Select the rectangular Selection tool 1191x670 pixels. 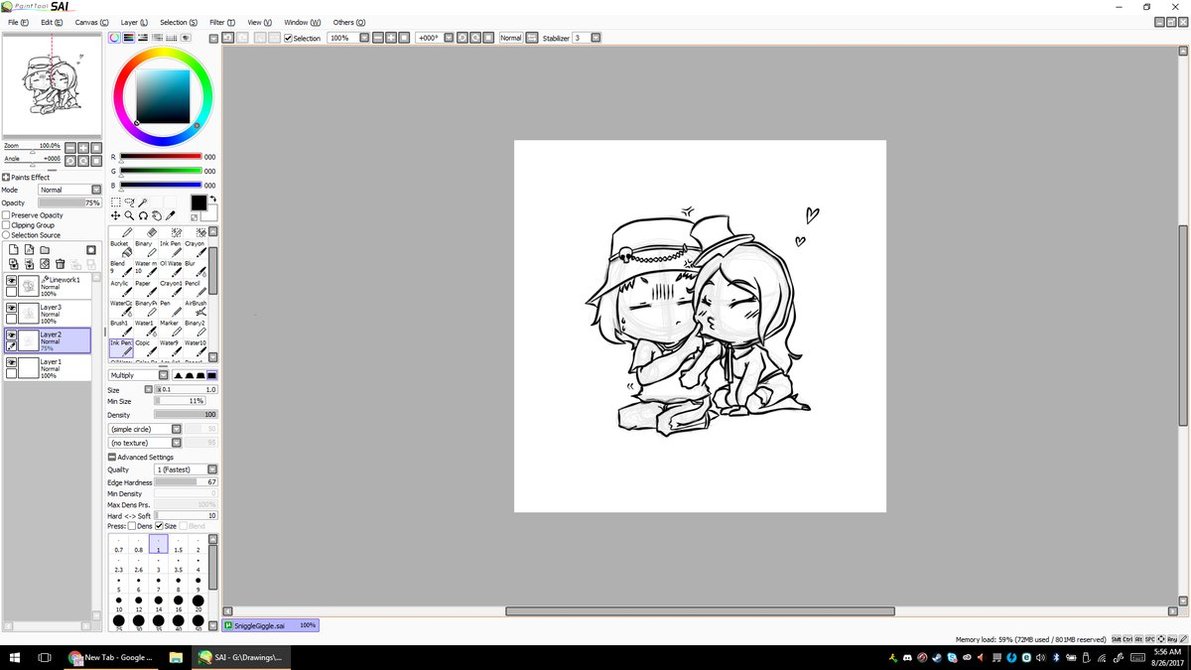115,202
